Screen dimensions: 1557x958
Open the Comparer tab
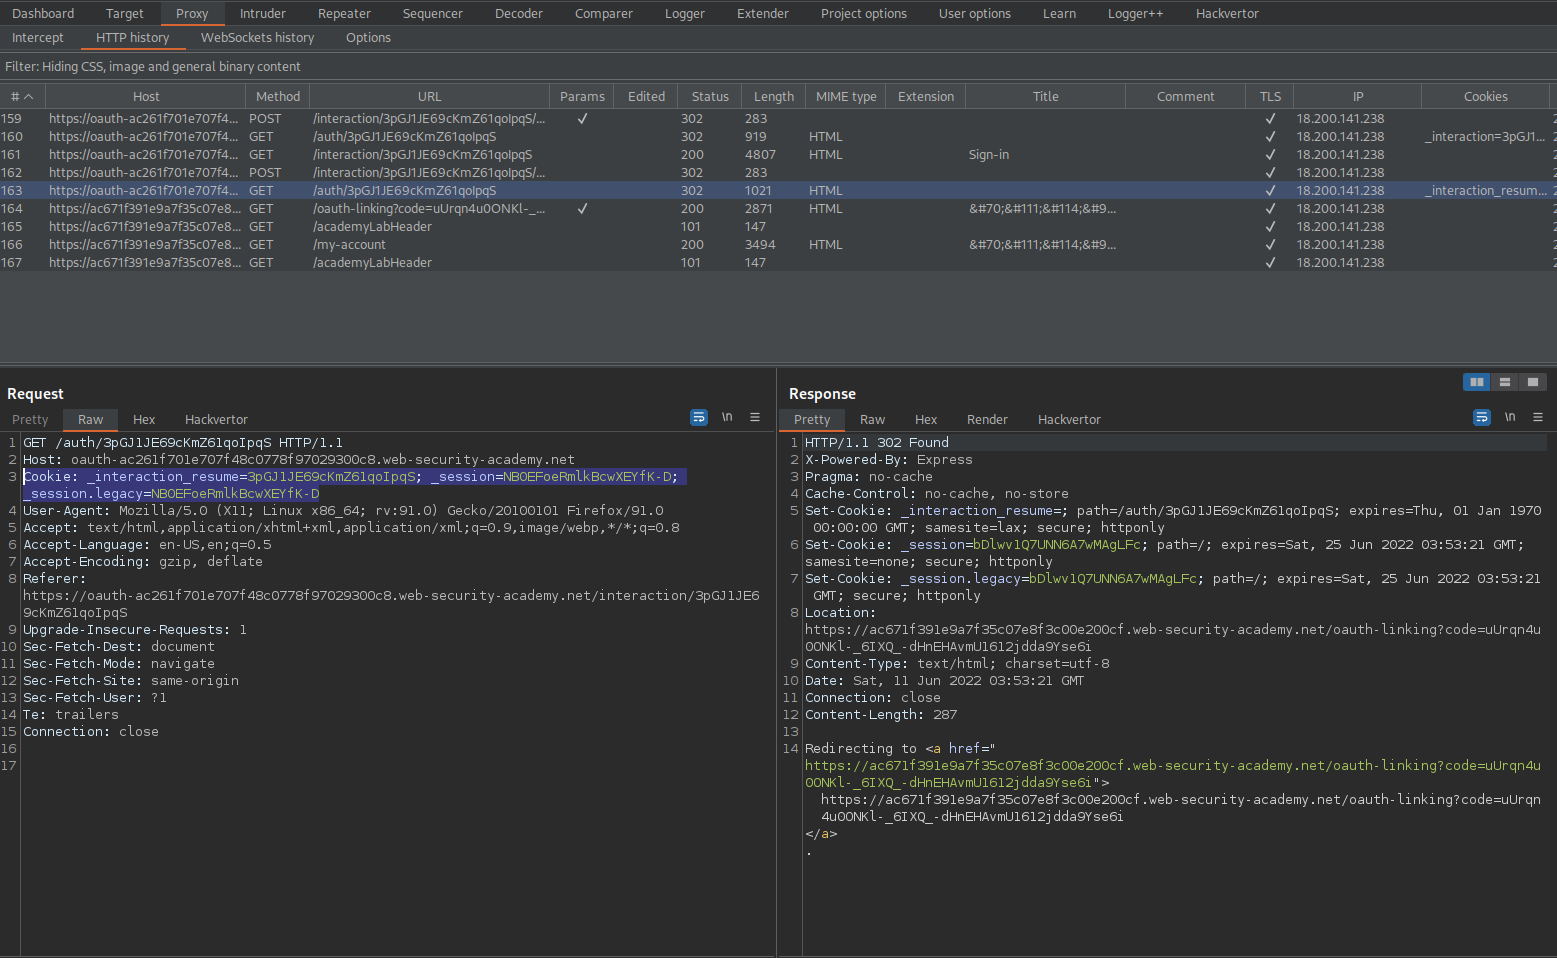coord(604,13)
